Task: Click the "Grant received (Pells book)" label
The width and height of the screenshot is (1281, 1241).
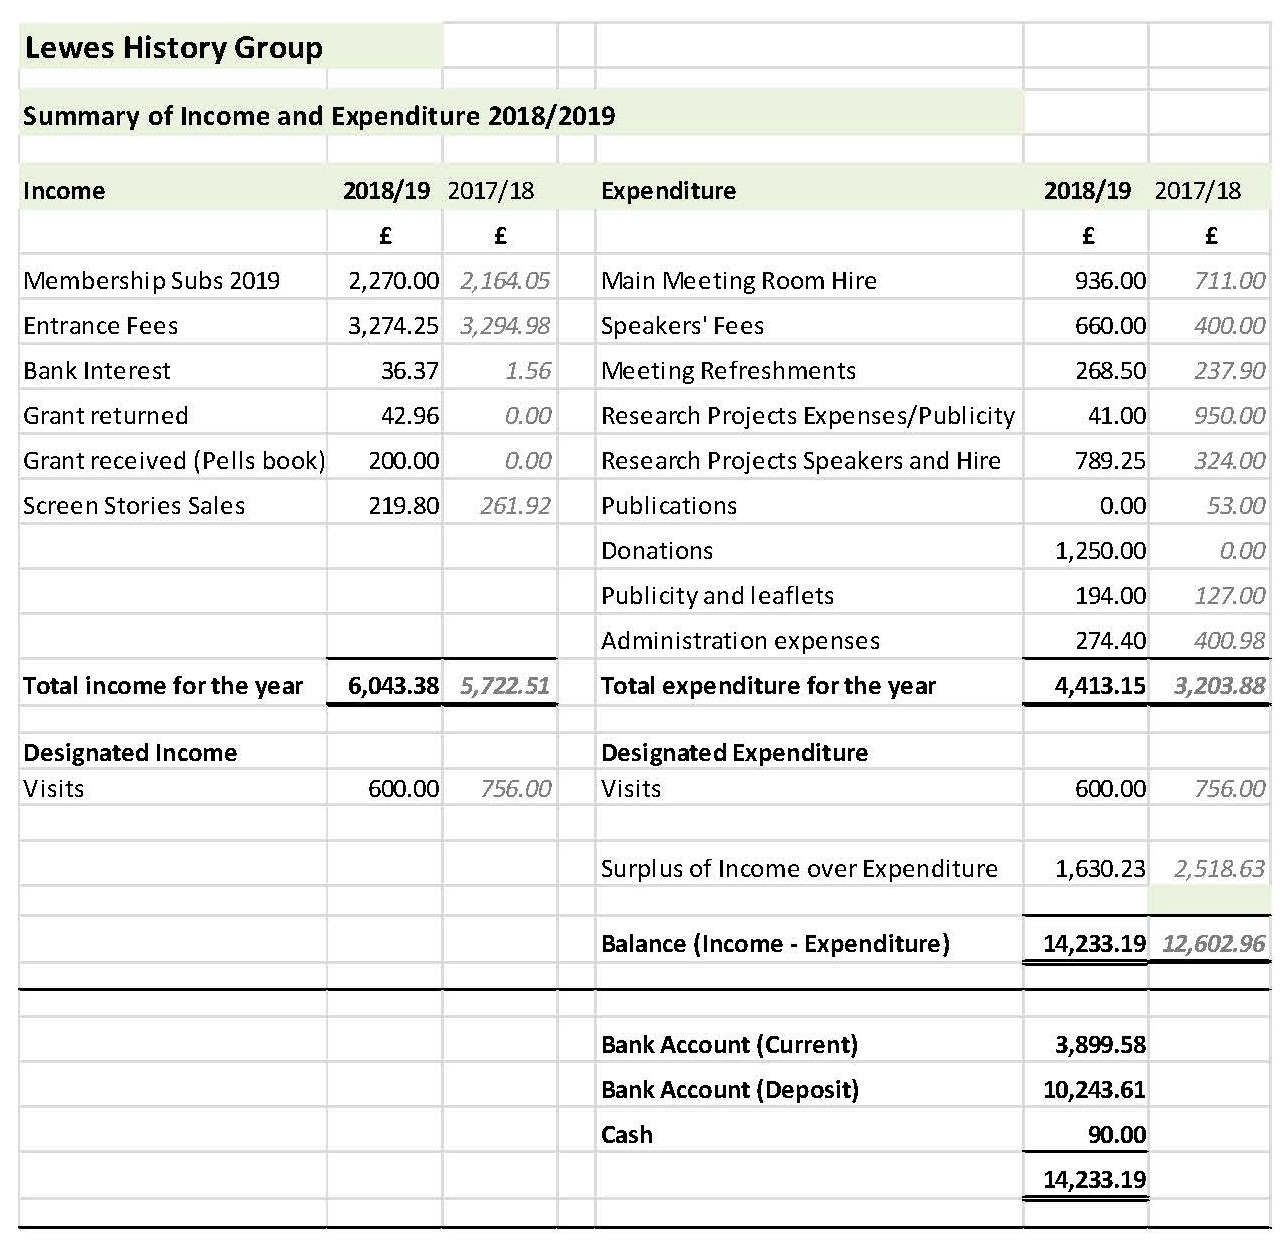Action: click(x=174, y=461)
